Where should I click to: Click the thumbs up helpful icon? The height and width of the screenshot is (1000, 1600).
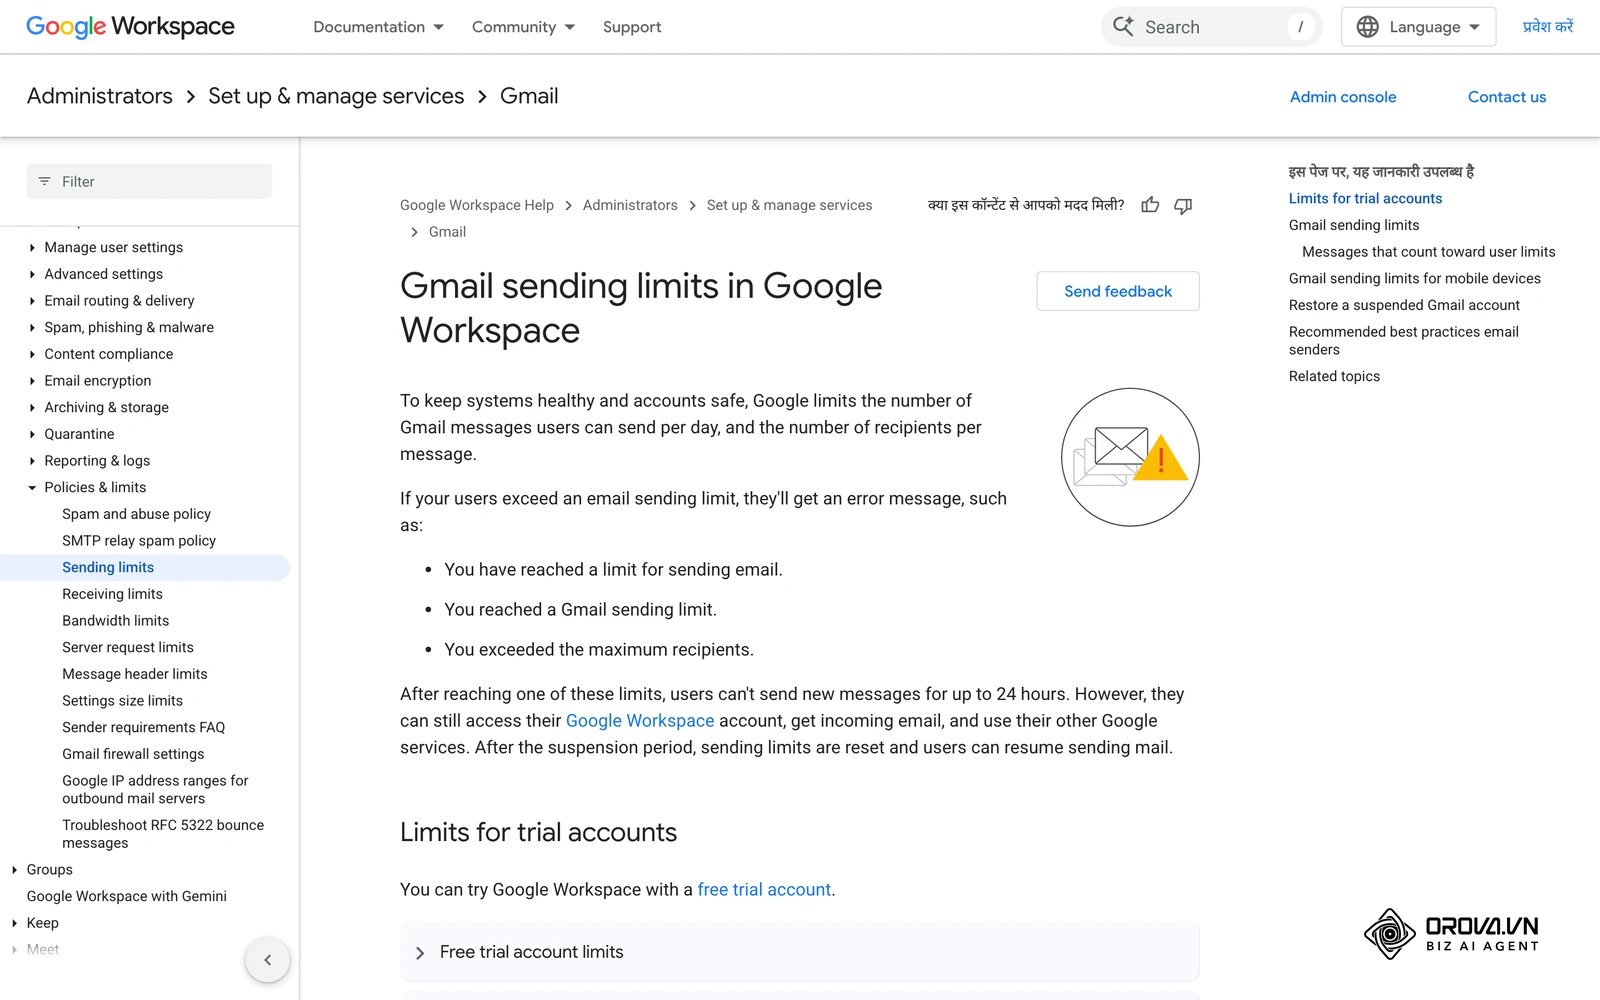coord(1150,205)
